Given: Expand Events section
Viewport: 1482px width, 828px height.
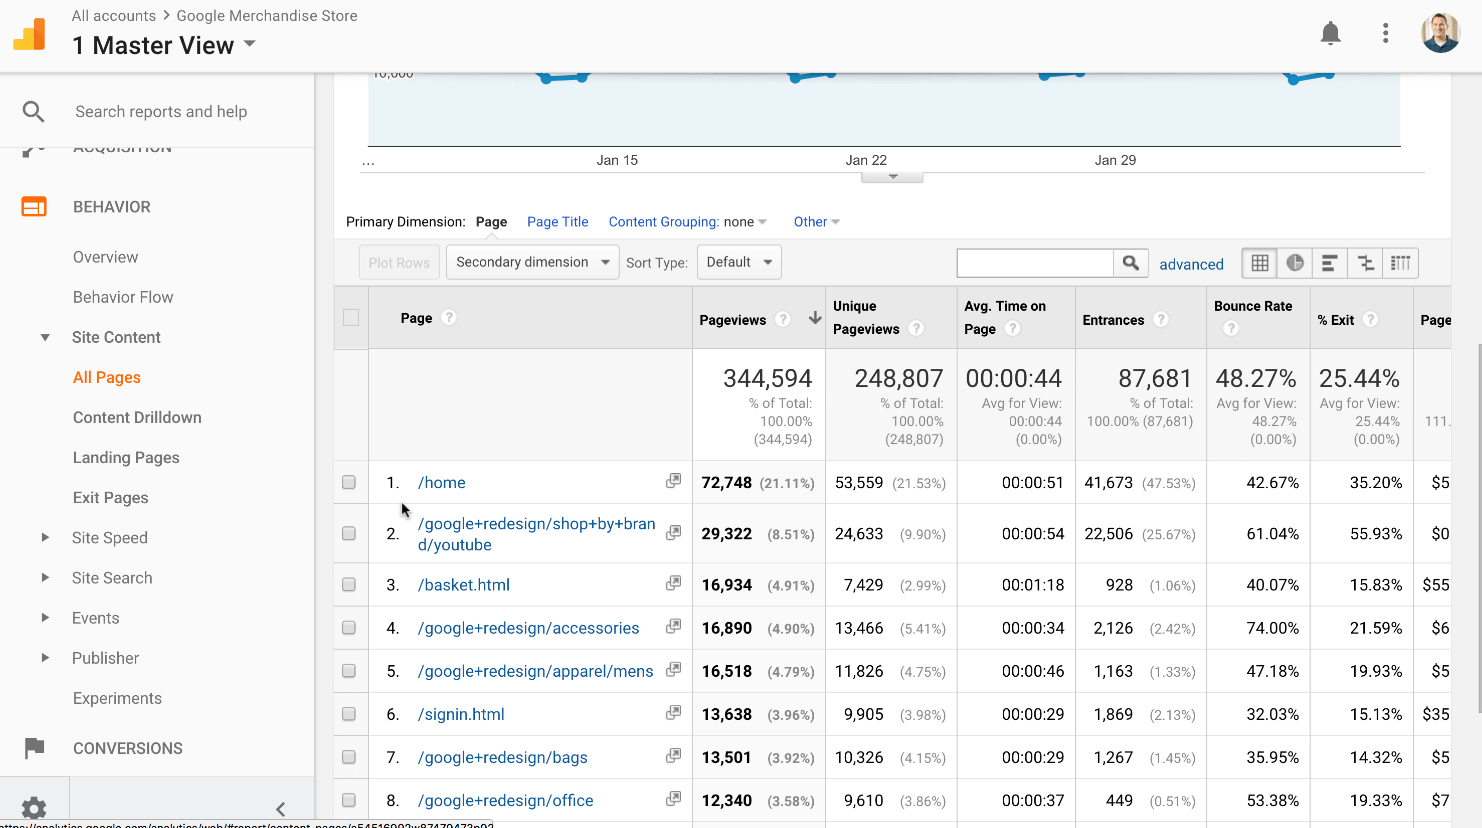Looking at the screenshot, I should pyautogui.click(x=45, y=617).
